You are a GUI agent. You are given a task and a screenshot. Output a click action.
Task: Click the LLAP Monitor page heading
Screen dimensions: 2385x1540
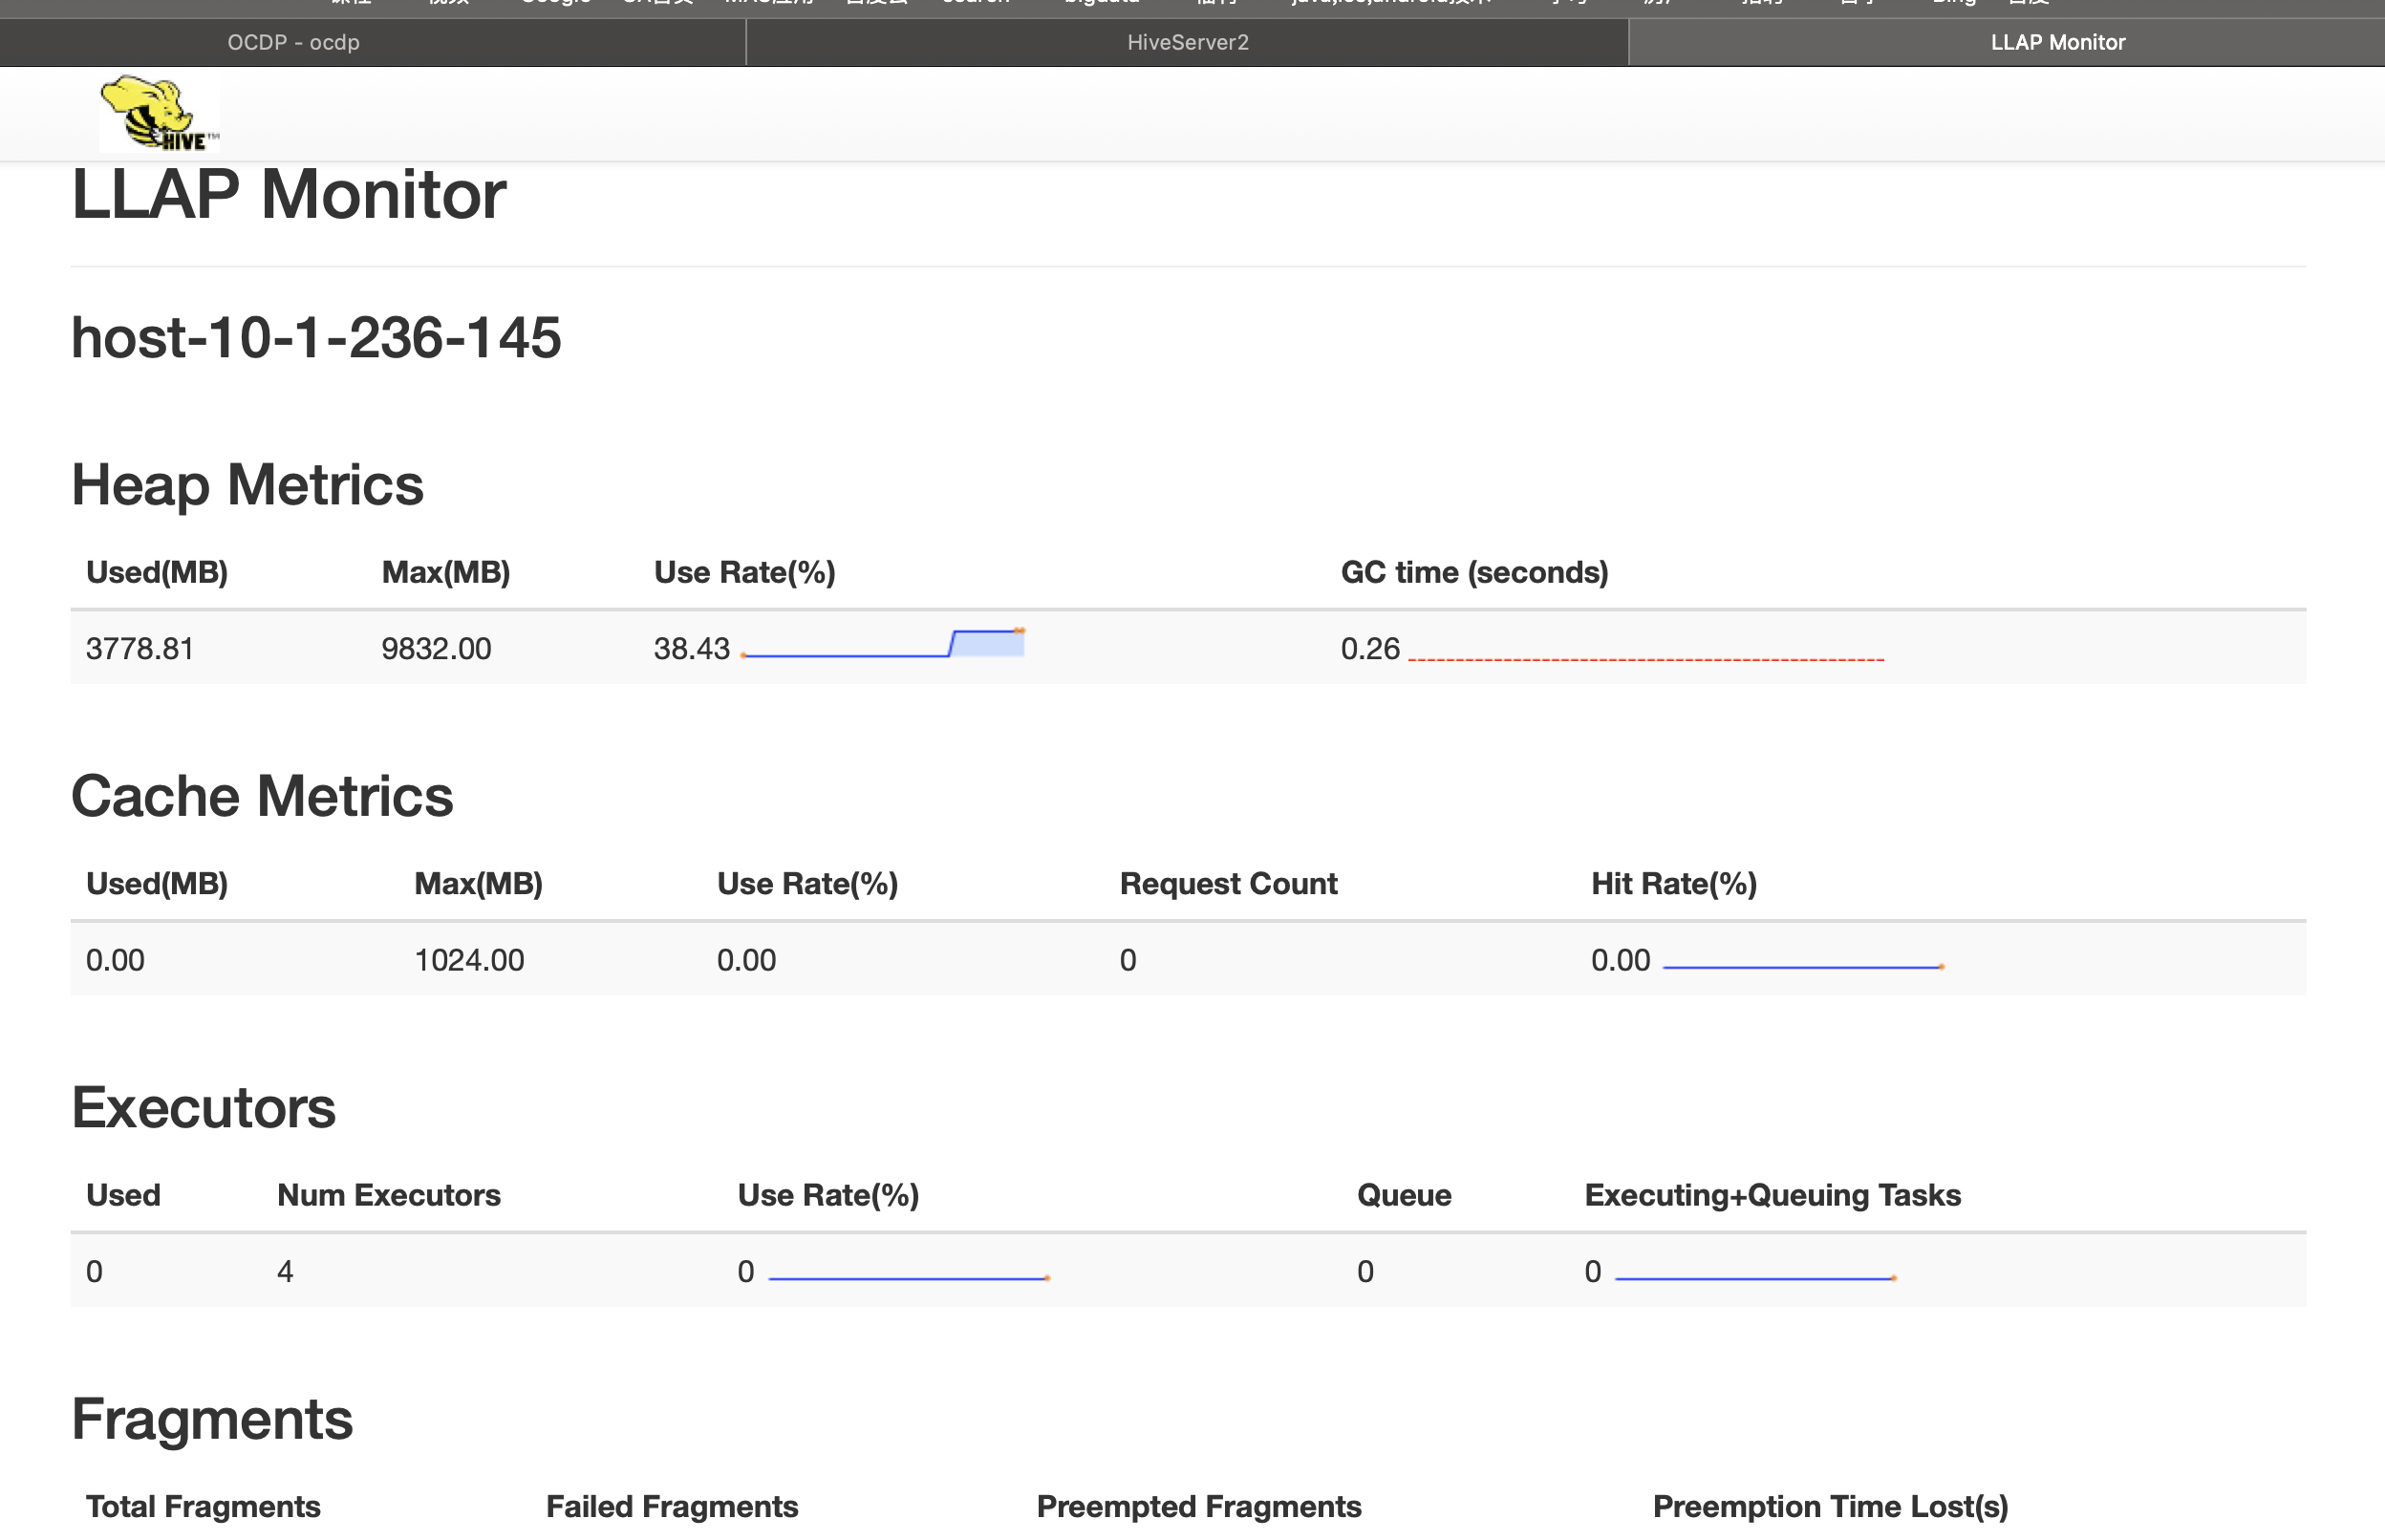click(289, 194)
